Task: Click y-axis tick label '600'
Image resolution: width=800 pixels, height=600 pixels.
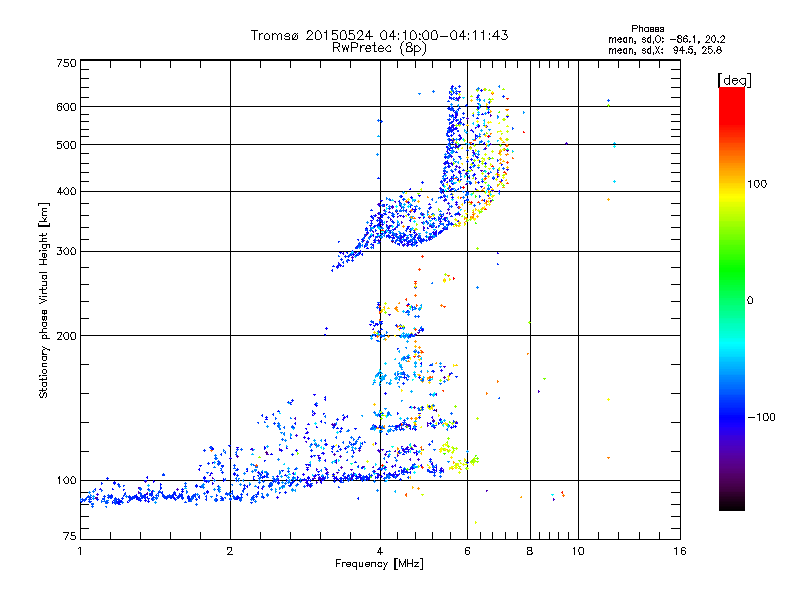Action: 66,107
